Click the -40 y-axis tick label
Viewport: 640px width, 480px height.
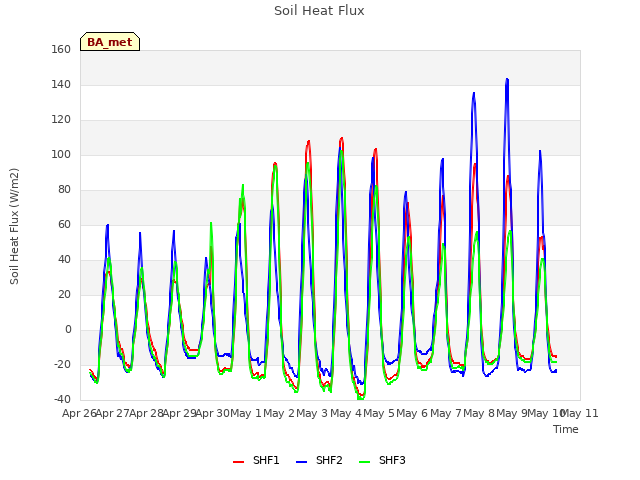point(62,399)
